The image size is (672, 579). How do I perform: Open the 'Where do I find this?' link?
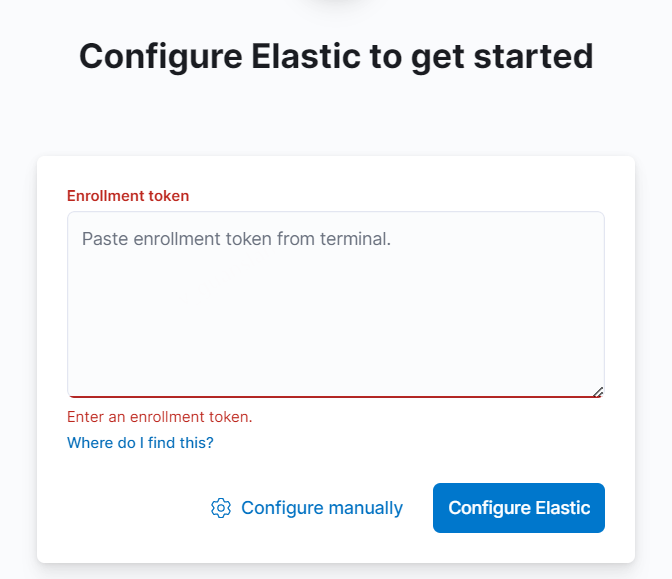click(140, 442)
